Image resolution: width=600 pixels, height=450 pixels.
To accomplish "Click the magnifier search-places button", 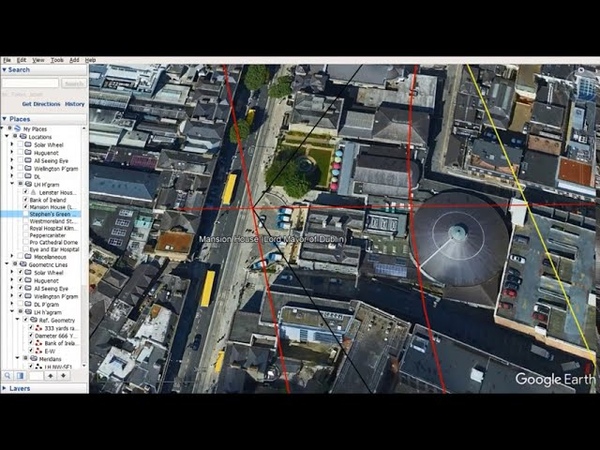I will pyautogui.click(x=8, y=376).
